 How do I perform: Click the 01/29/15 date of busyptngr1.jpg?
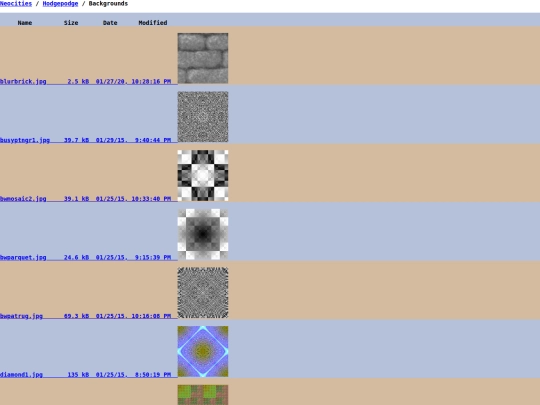[x=111, y=140]
